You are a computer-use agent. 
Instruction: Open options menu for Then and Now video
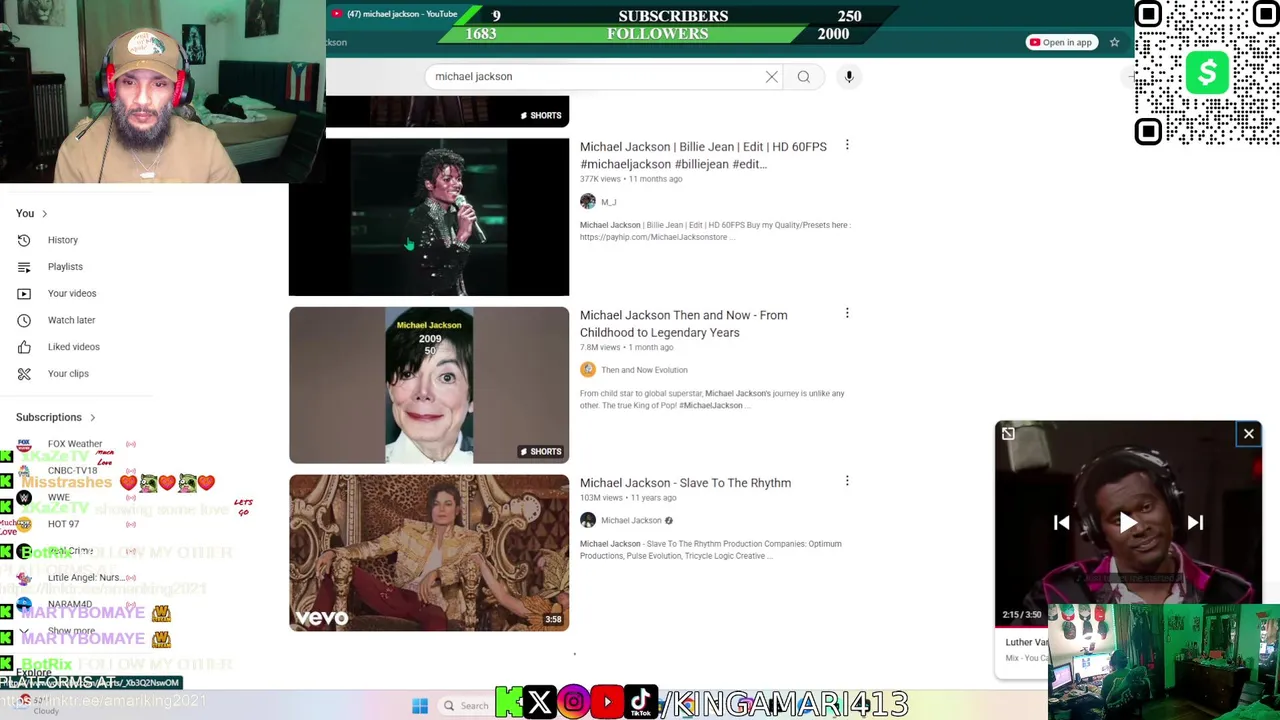coord(847,314)
